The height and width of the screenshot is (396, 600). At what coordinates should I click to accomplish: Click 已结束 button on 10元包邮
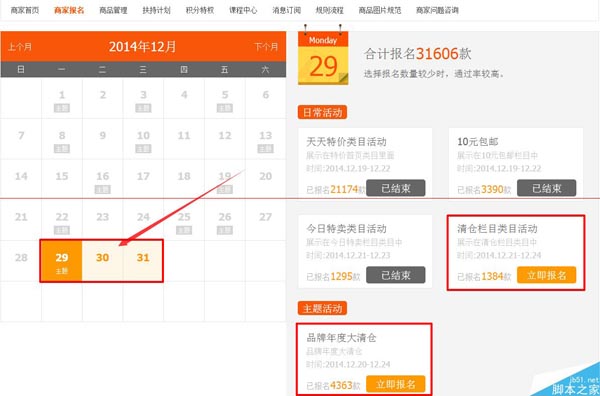[x=546, y=188]
